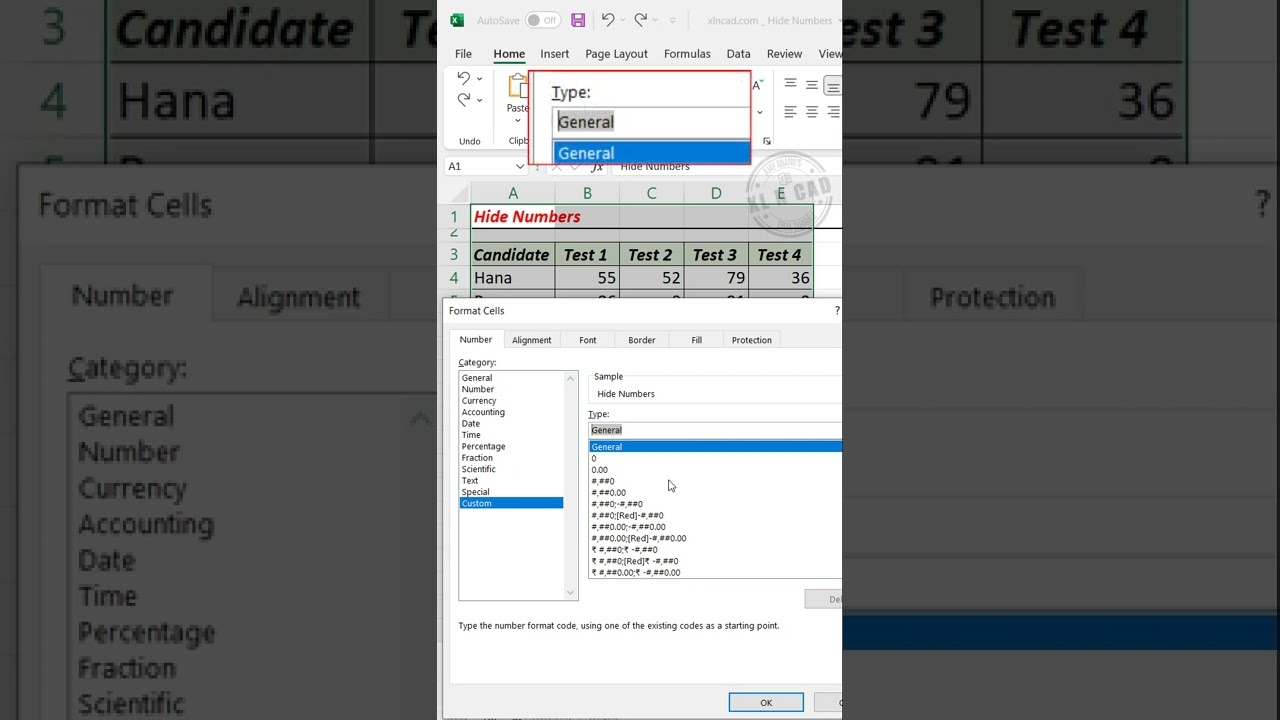The image size is (1280, 720).
Task: Switch to the Alignment tab
Action: click(531, 340)
